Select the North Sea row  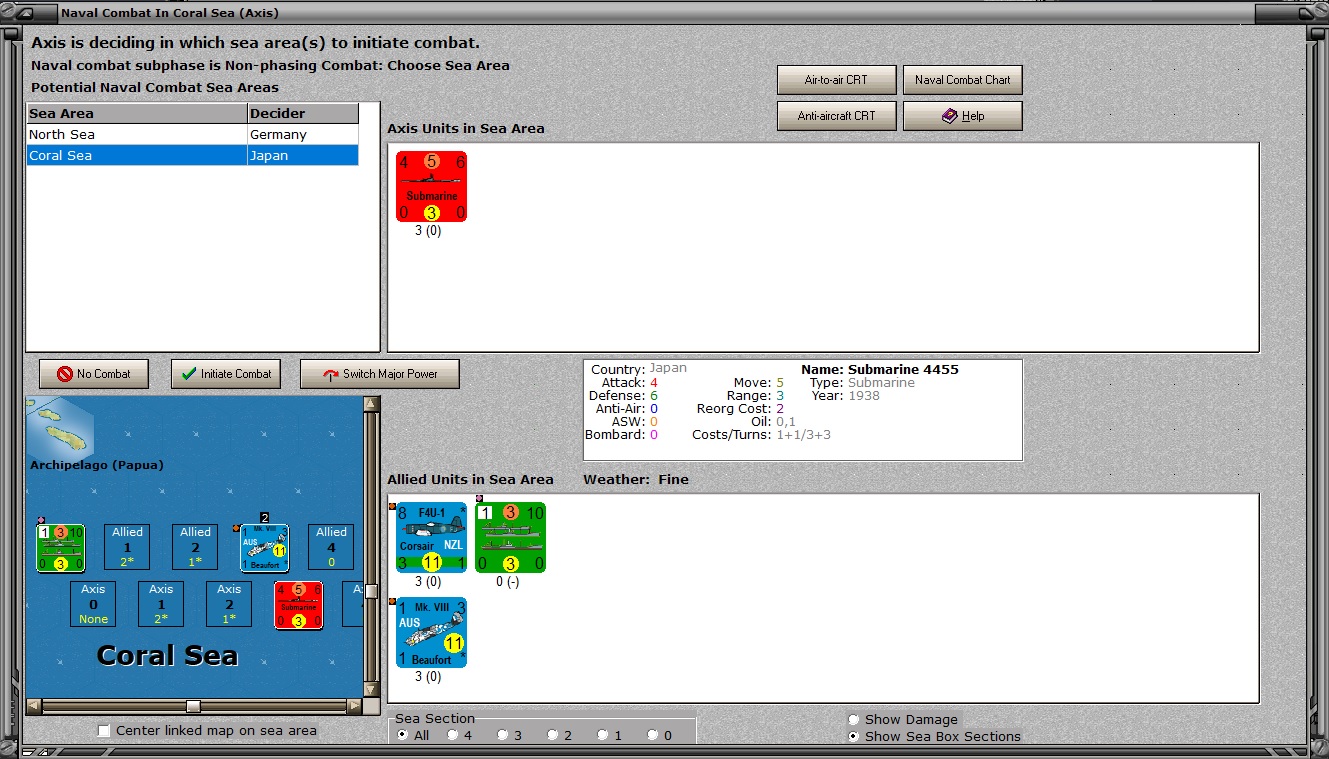(x=192, y=134)
